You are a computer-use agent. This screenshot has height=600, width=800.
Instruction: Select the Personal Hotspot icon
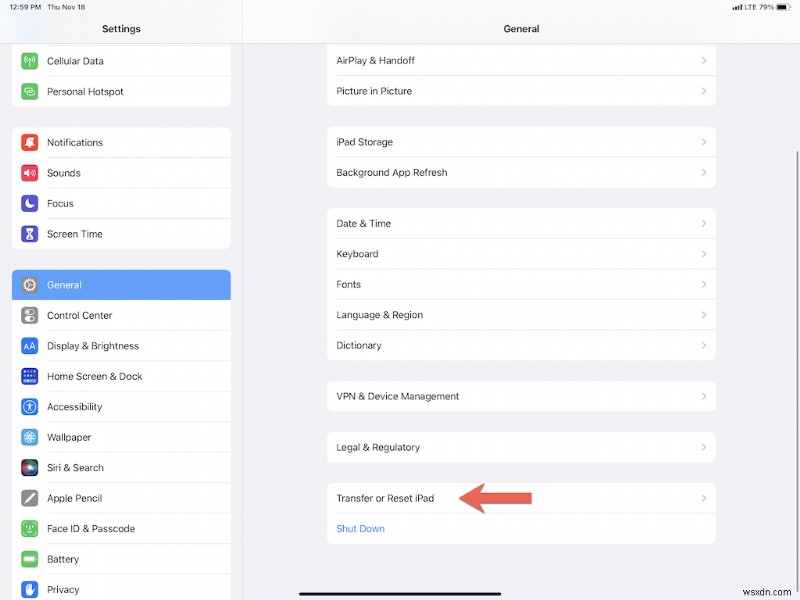(x=31, y=91)
